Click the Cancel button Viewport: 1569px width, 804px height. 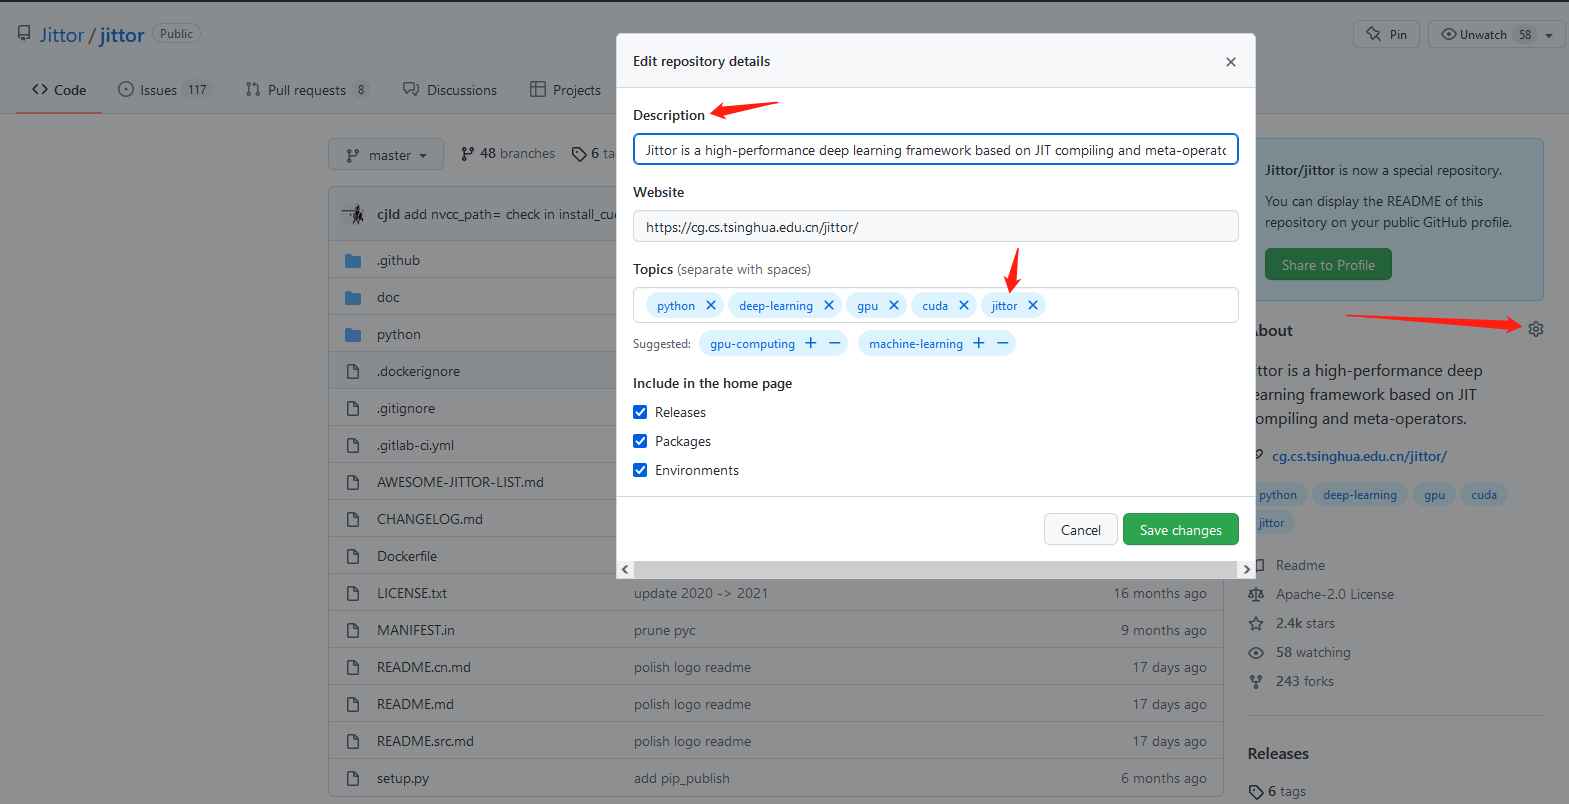1081,530
